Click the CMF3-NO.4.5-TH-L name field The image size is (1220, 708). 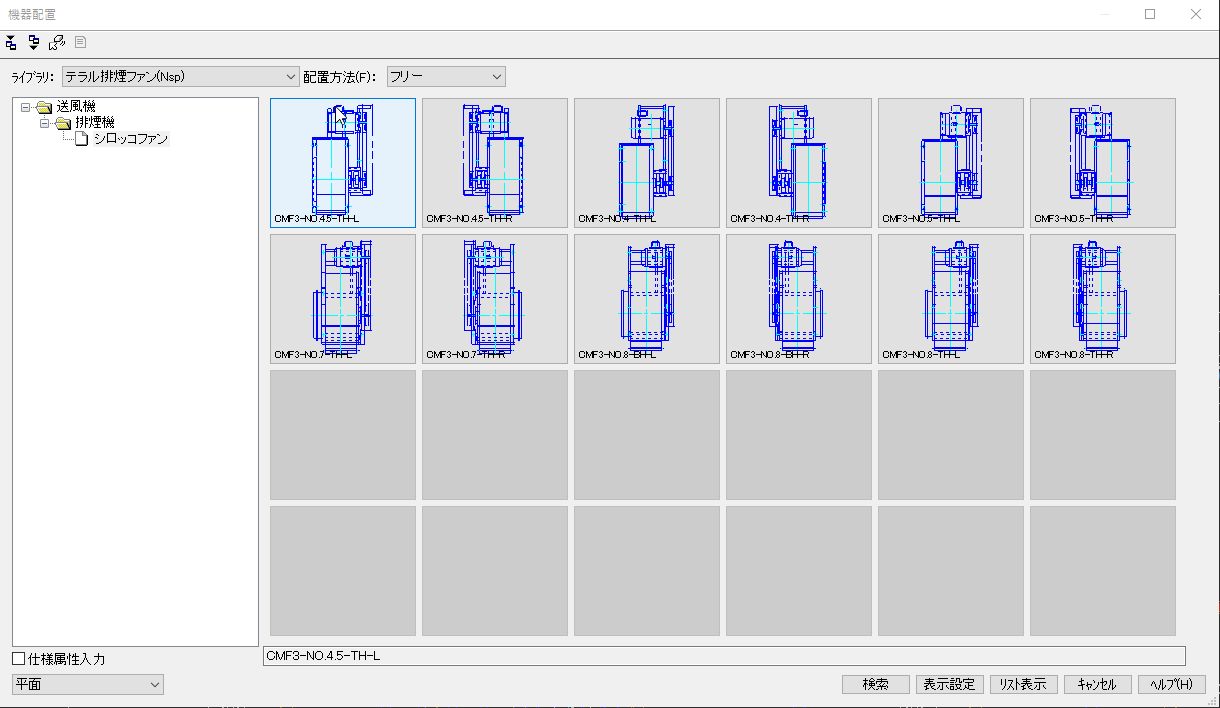point(724,656)
